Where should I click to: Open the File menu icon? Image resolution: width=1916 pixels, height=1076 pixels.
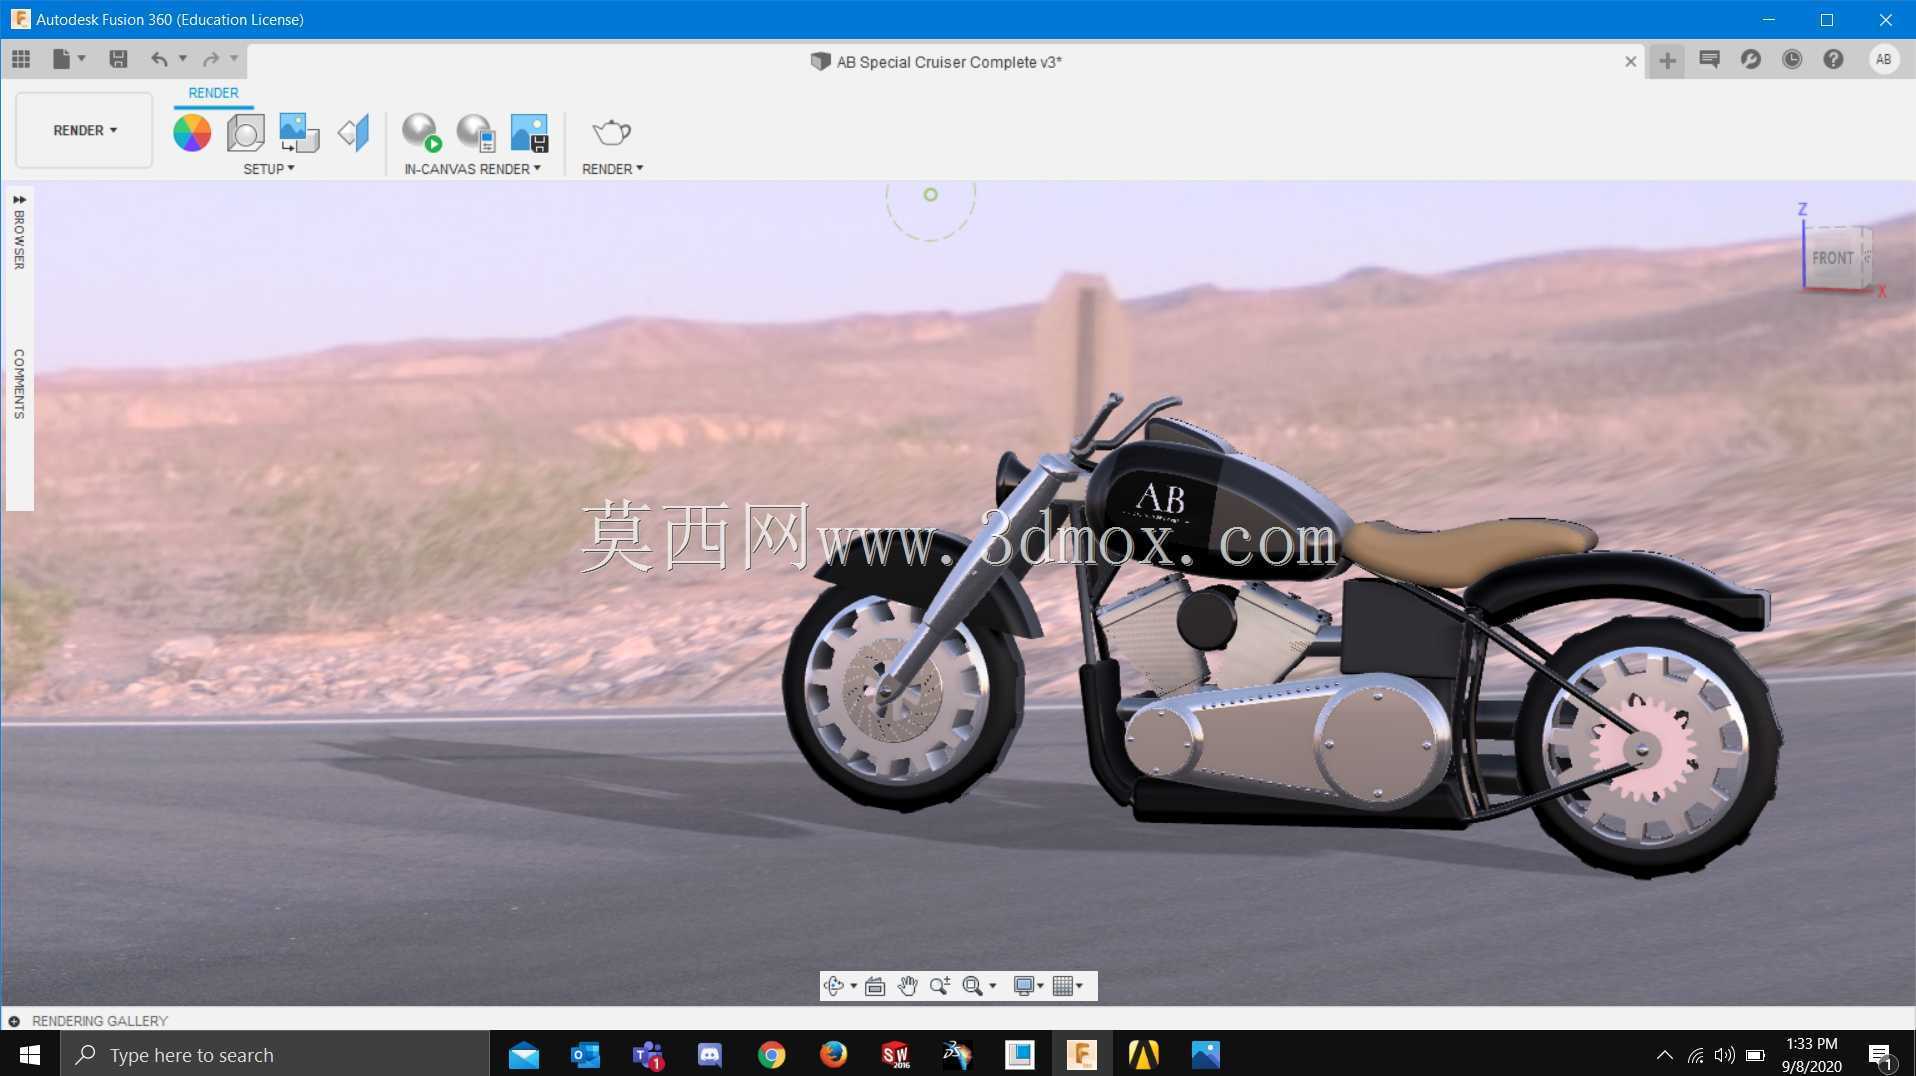pyautogui.click(x=62, y=59)
